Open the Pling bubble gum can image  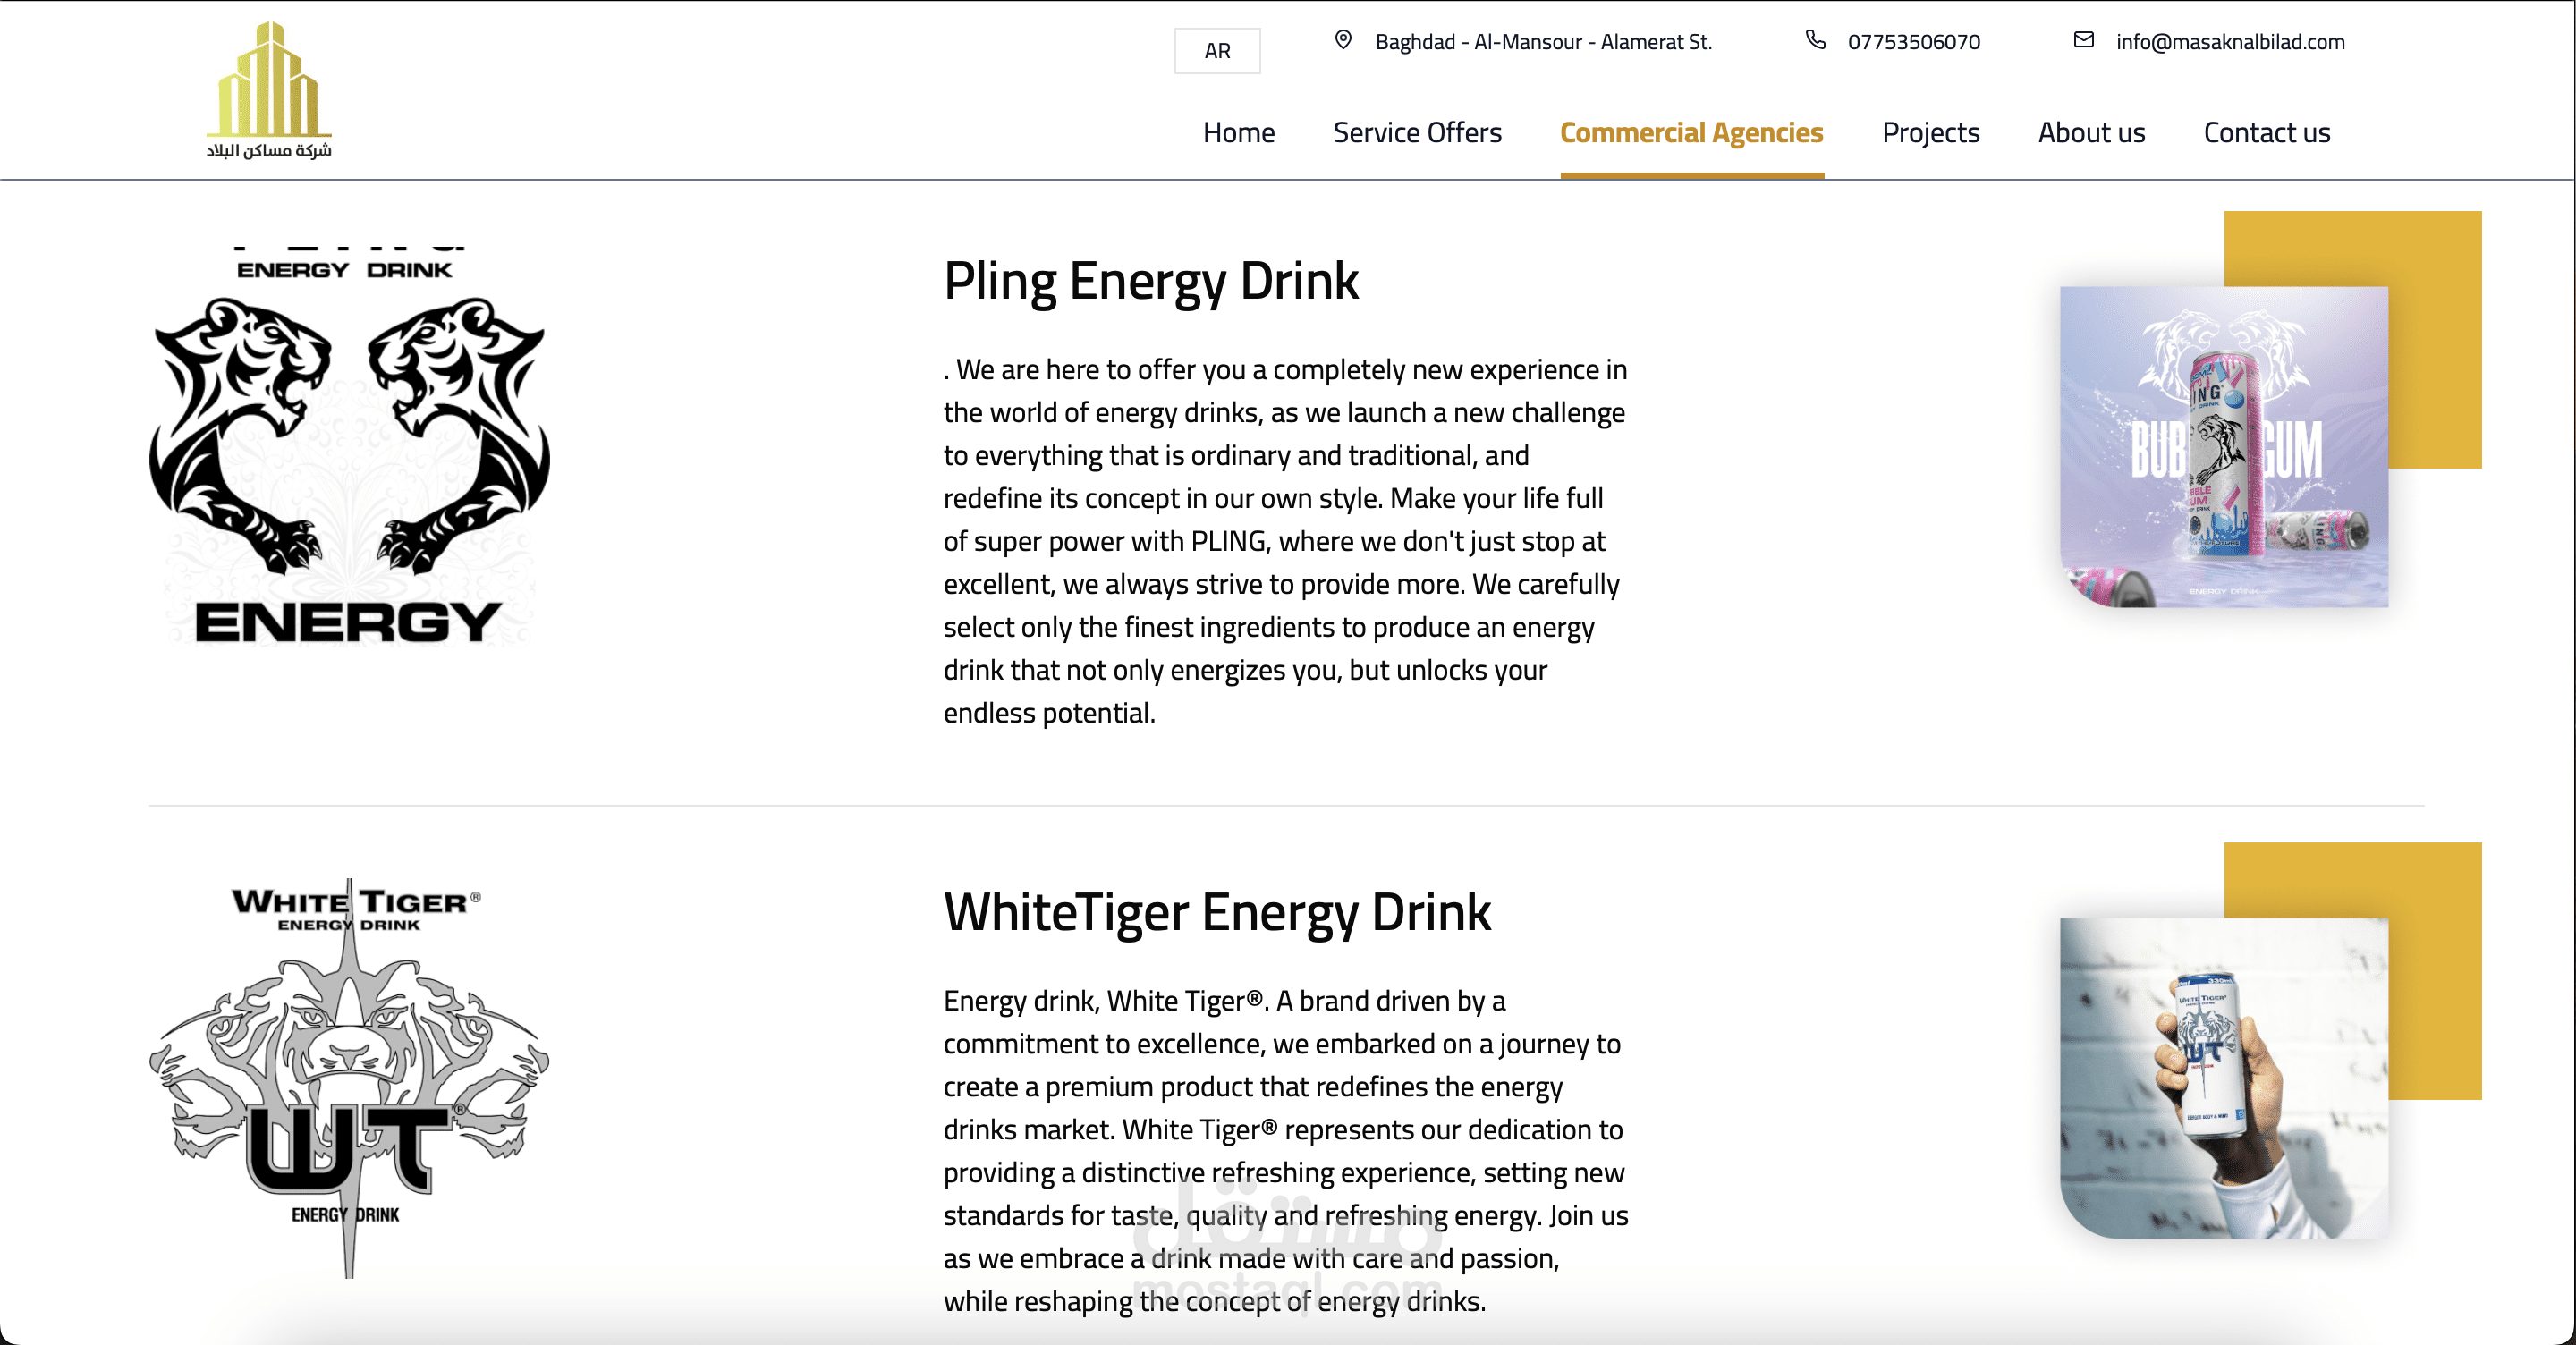coord(2223,446)
